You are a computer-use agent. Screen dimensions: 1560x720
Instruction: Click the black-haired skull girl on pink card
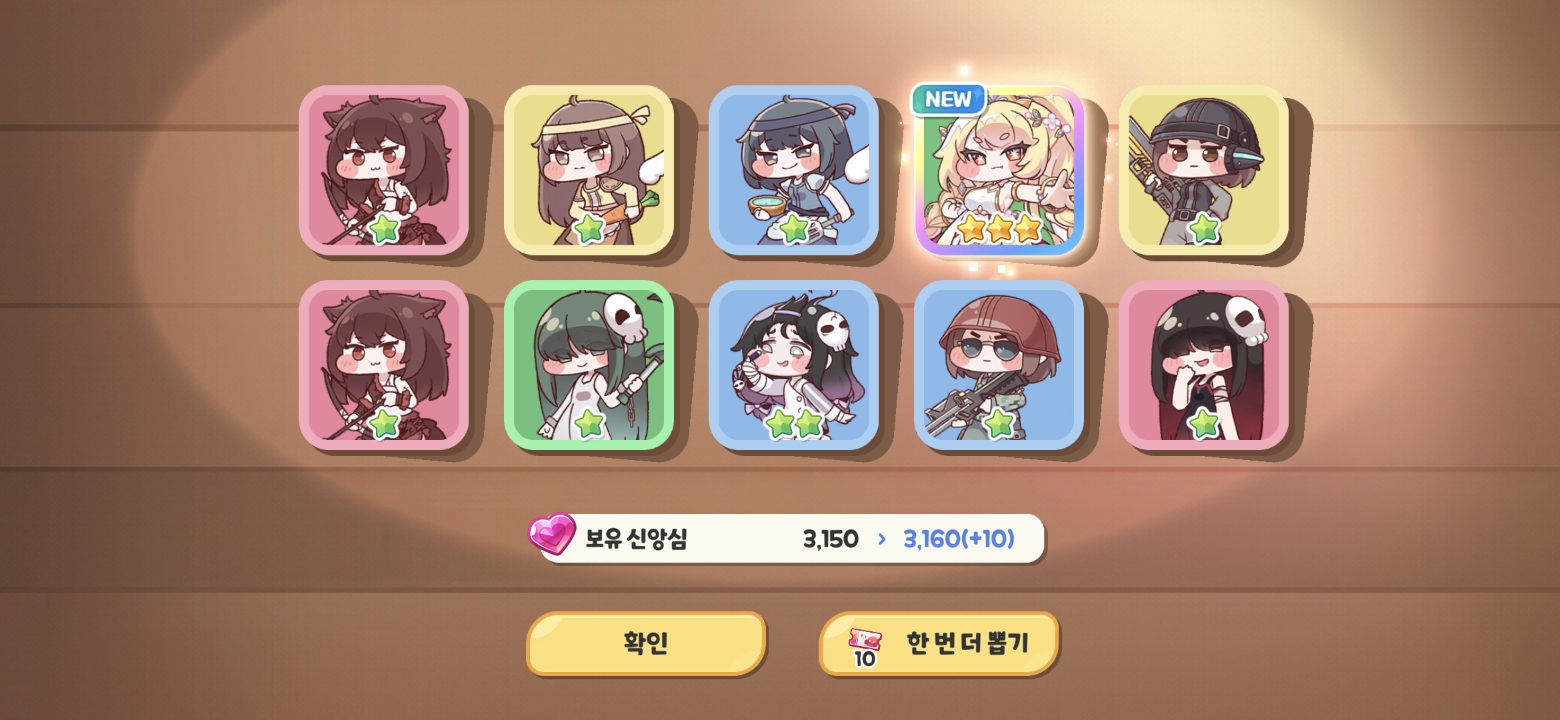coord(1204,365)
